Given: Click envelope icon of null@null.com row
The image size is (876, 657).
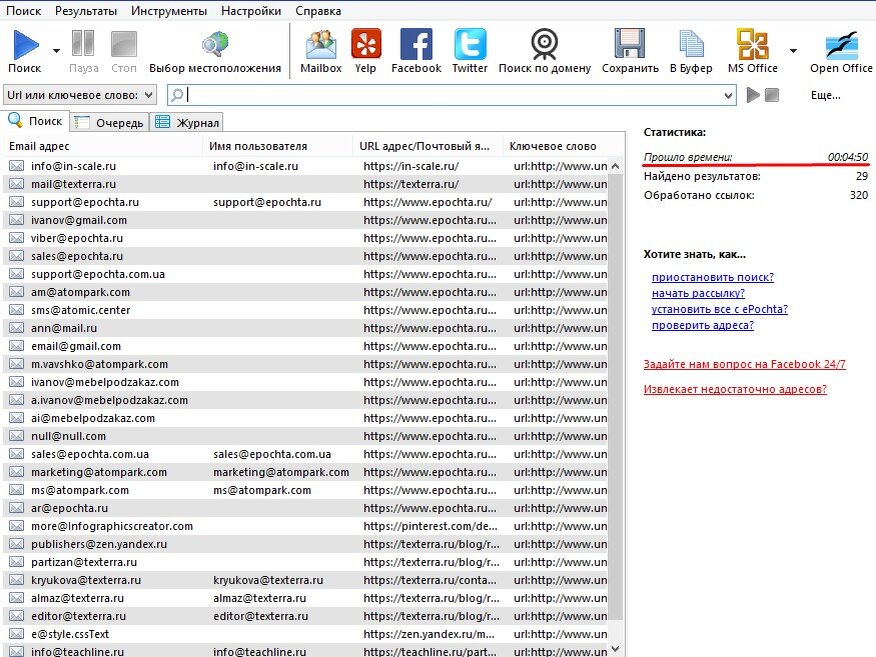Looking at the screenshot, I should click(x=17, y=436).
